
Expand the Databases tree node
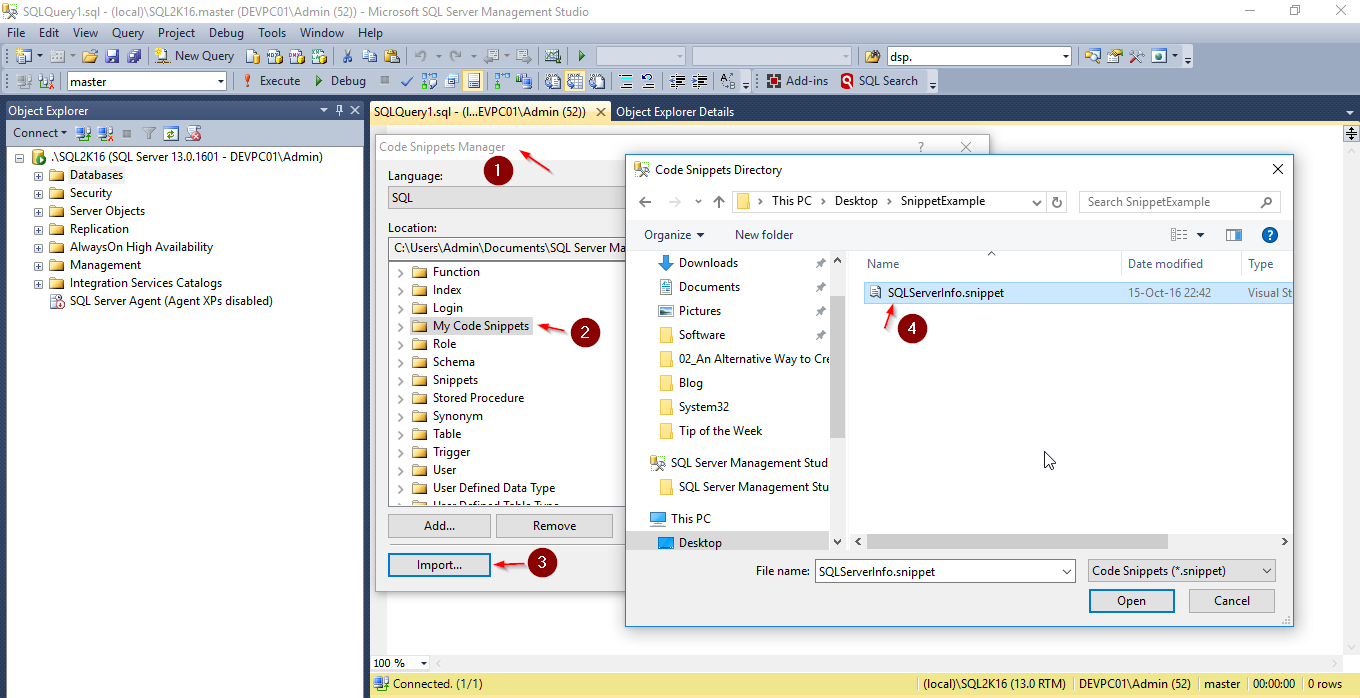(x=39, y=175)
